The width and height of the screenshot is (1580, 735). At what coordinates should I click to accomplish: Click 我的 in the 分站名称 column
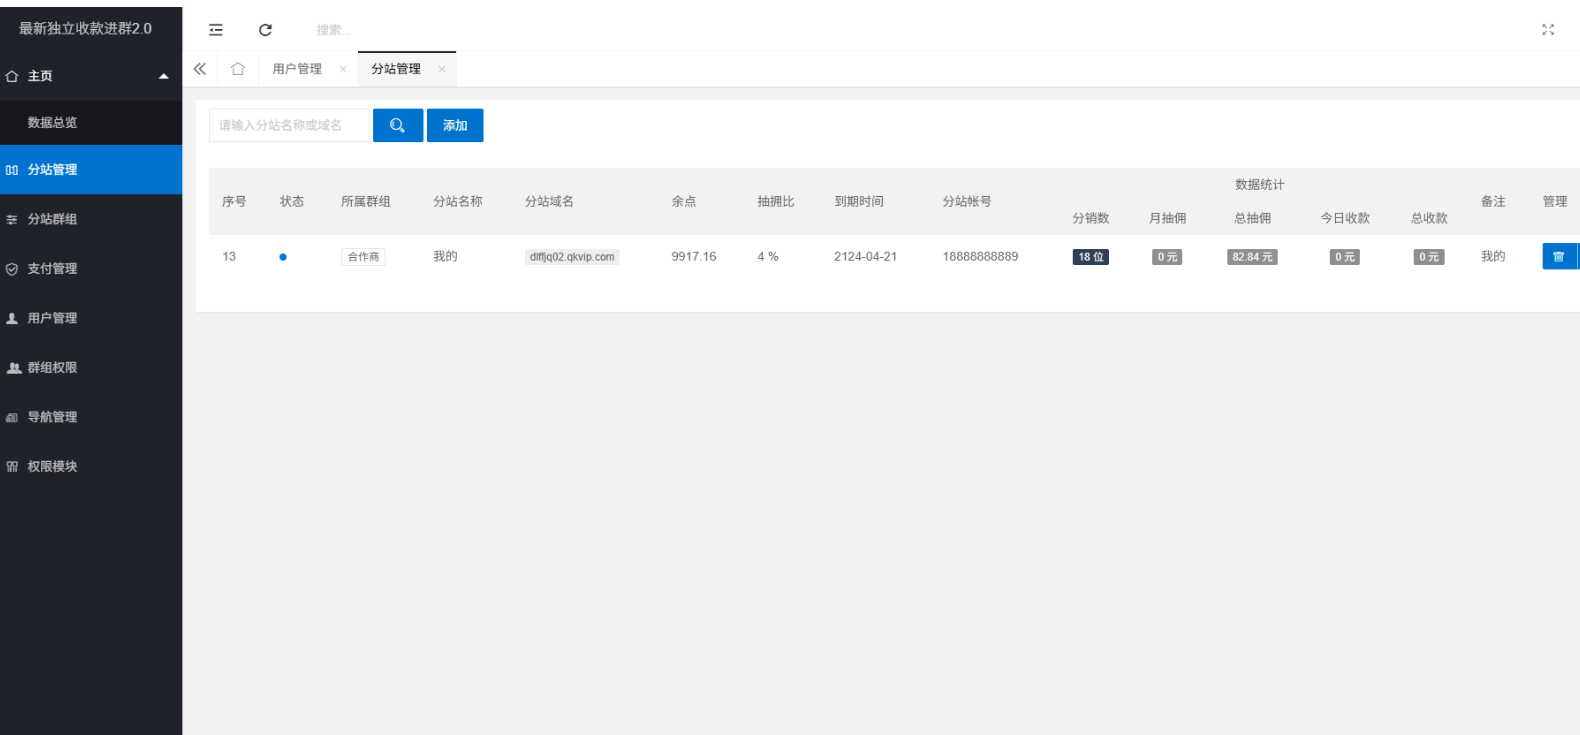coord(445,257)
